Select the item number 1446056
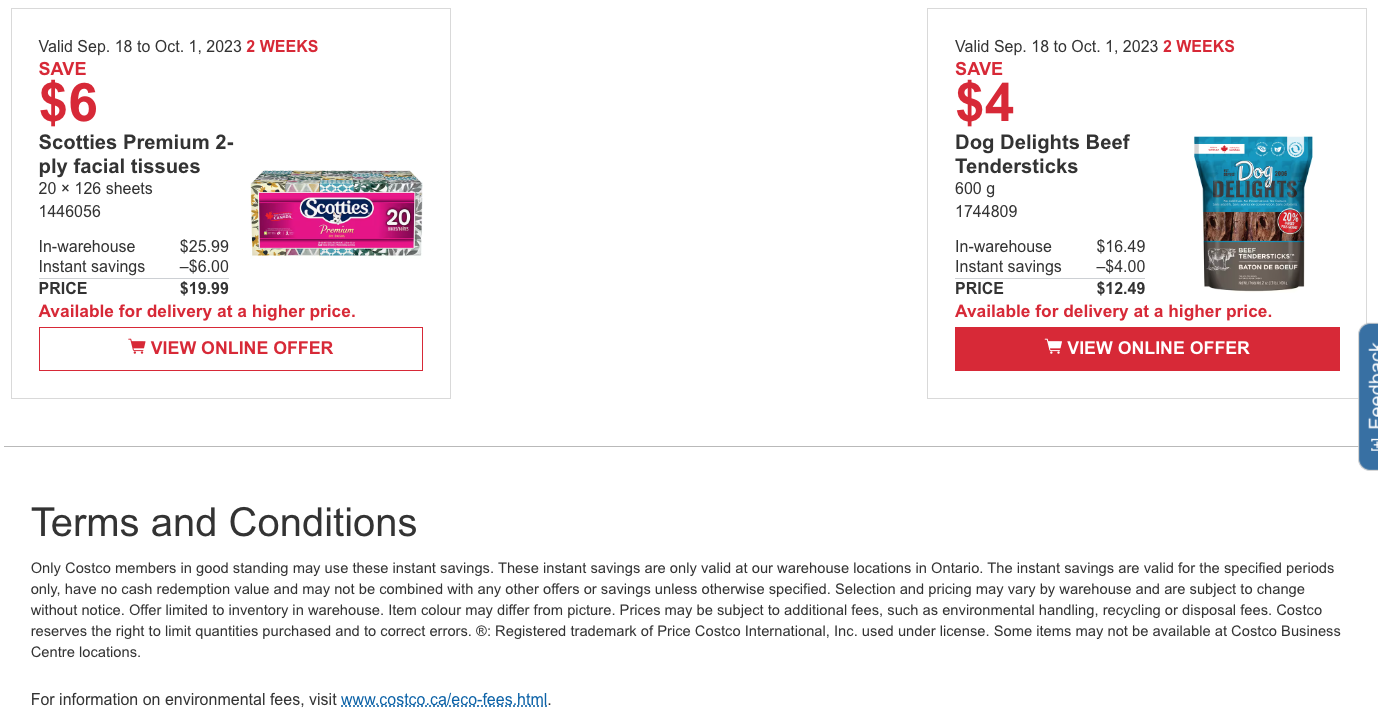 click(69, 211)
